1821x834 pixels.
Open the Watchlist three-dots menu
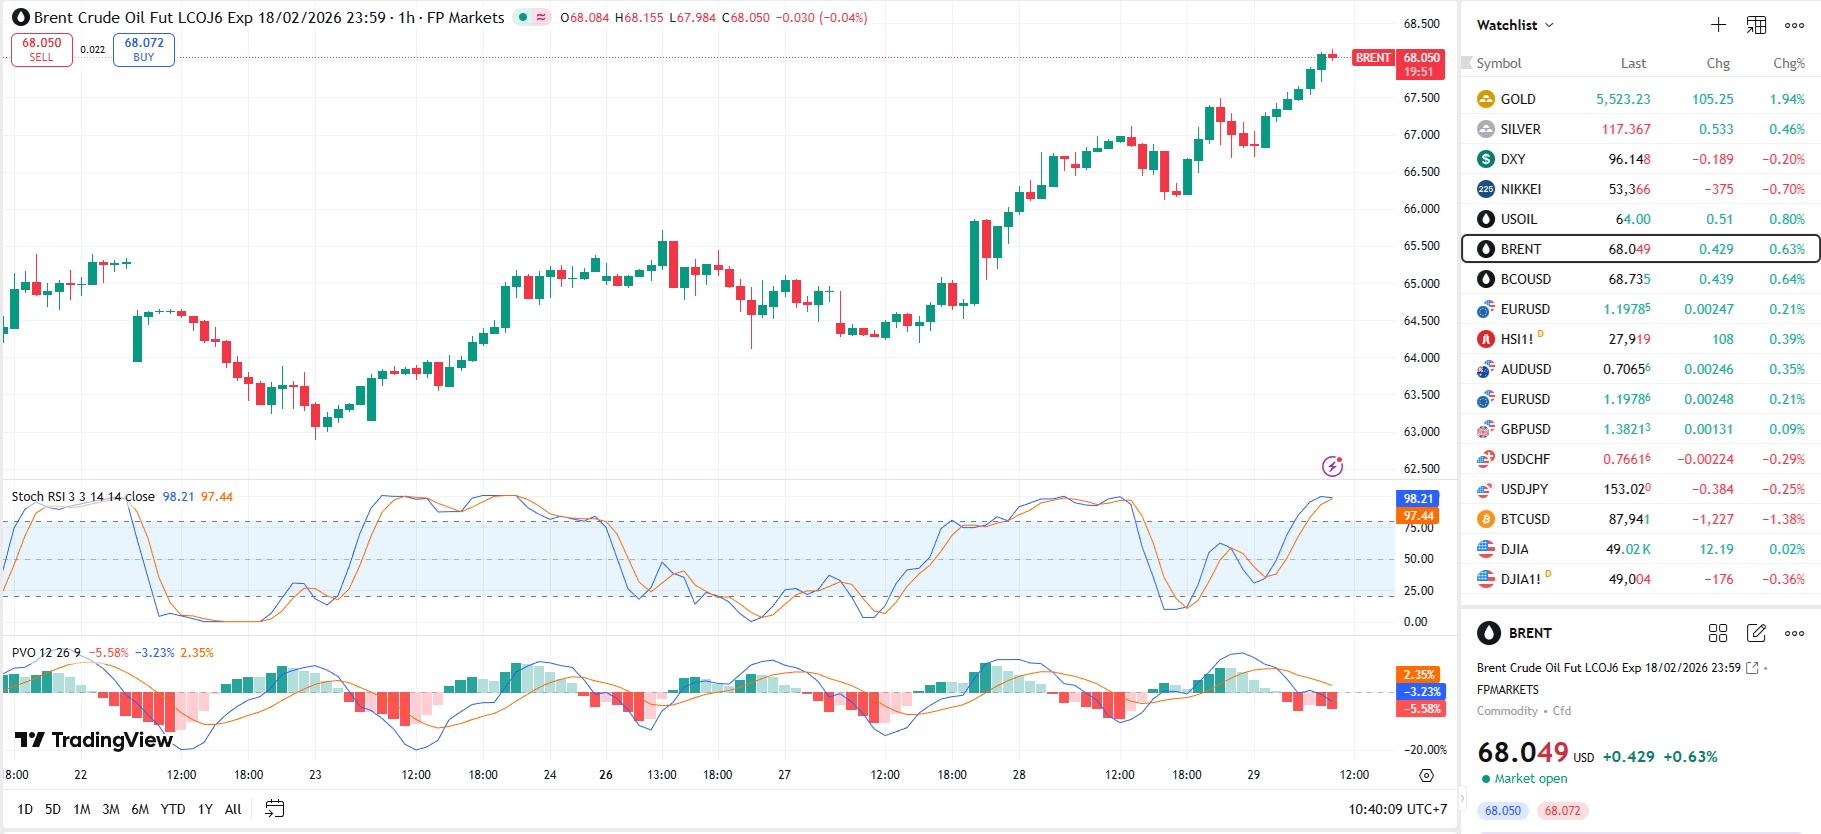pos(1794,25)
